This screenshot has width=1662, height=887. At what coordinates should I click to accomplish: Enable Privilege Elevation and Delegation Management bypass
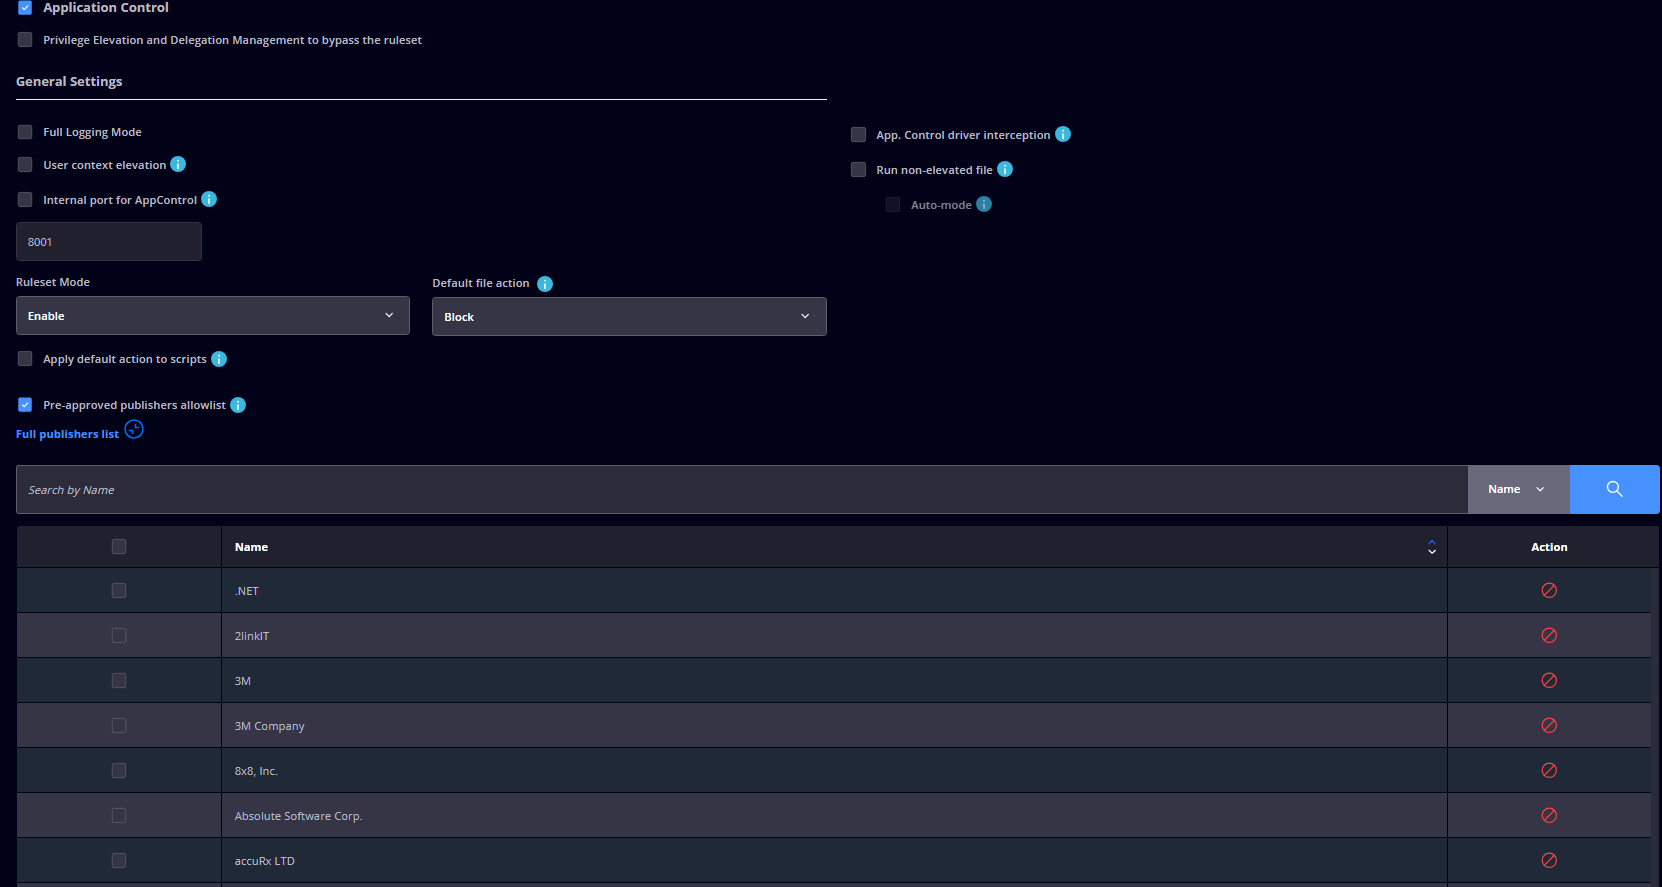tap(25, 40)
